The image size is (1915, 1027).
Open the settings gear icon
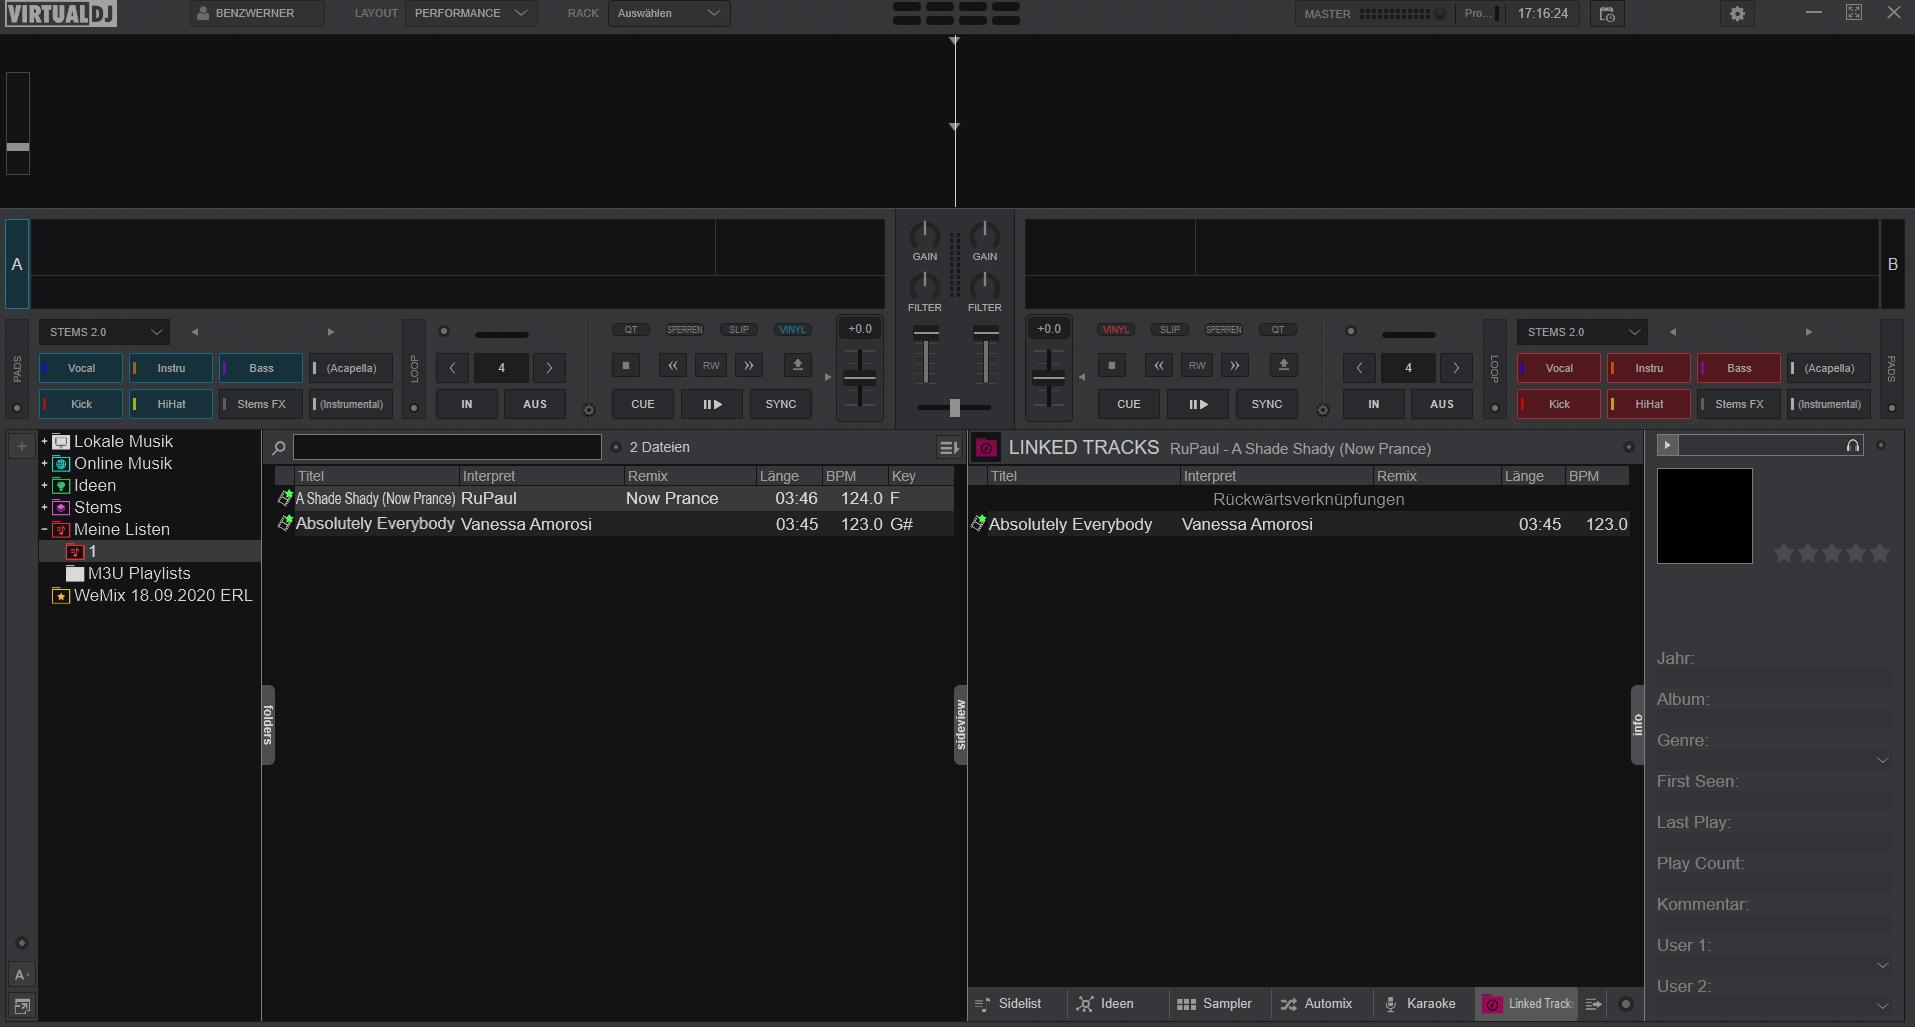[1737, 14]
